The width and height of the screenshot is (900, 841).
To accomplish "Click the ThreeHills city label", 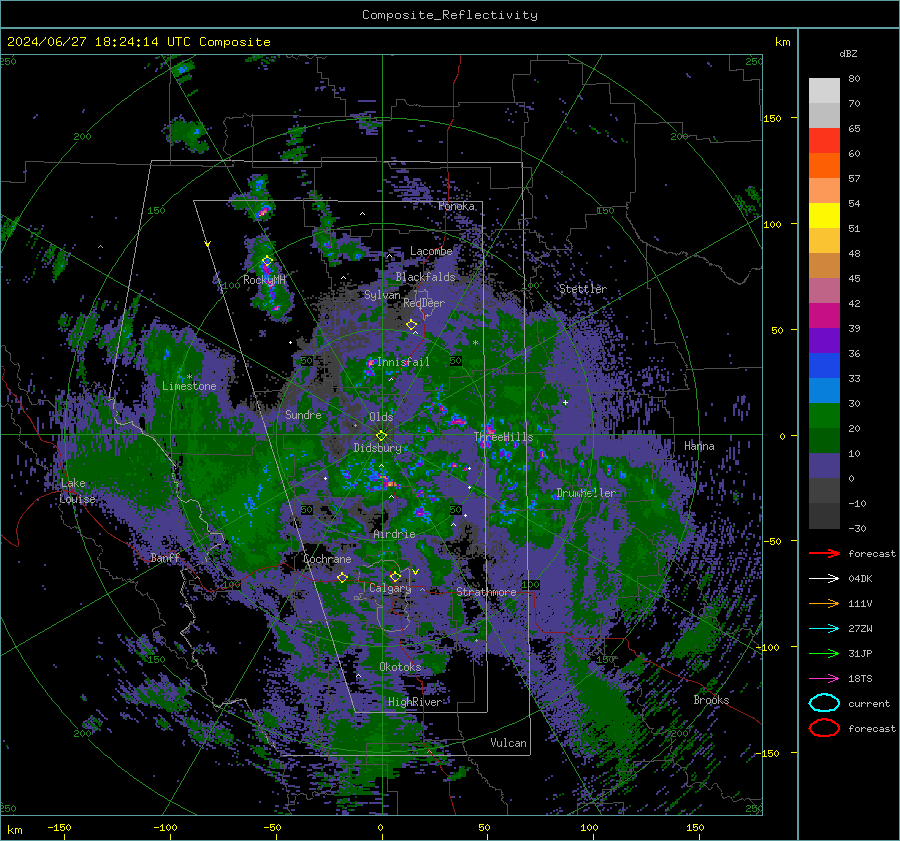I will click(x=503, y=437).
